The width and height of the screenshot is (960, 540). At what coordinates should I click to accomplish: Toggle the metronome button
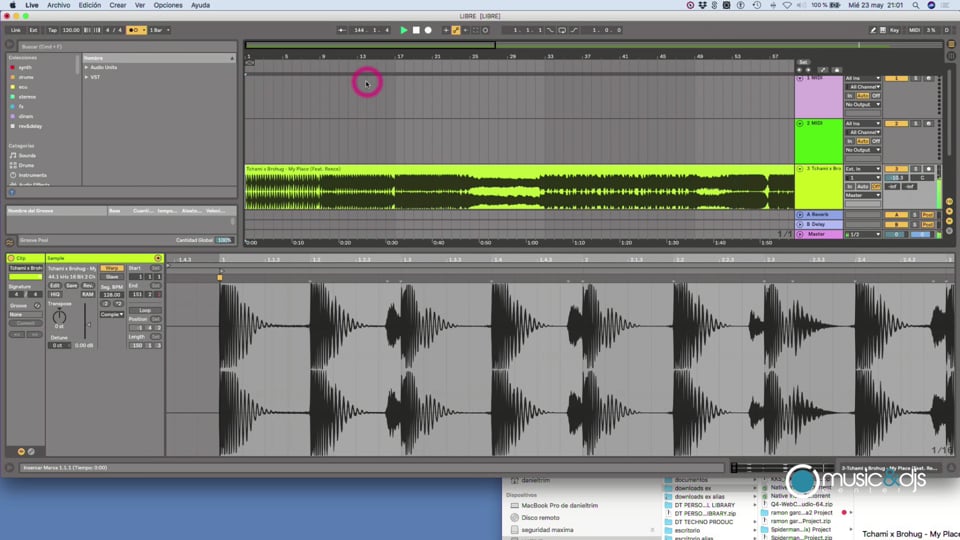(135, 30)
